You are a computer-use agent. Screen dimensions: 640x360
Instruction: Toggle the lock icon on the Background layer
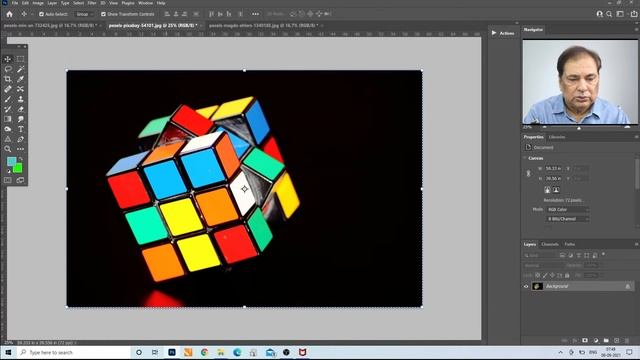point(628,287)
